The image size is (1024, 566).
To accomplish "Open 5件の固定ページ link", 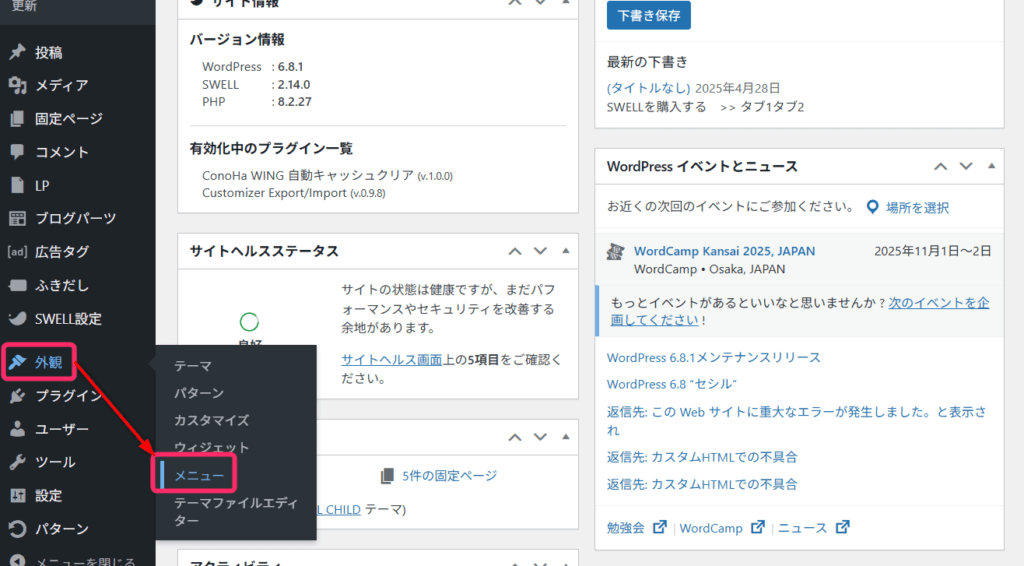I will (449, 476).
